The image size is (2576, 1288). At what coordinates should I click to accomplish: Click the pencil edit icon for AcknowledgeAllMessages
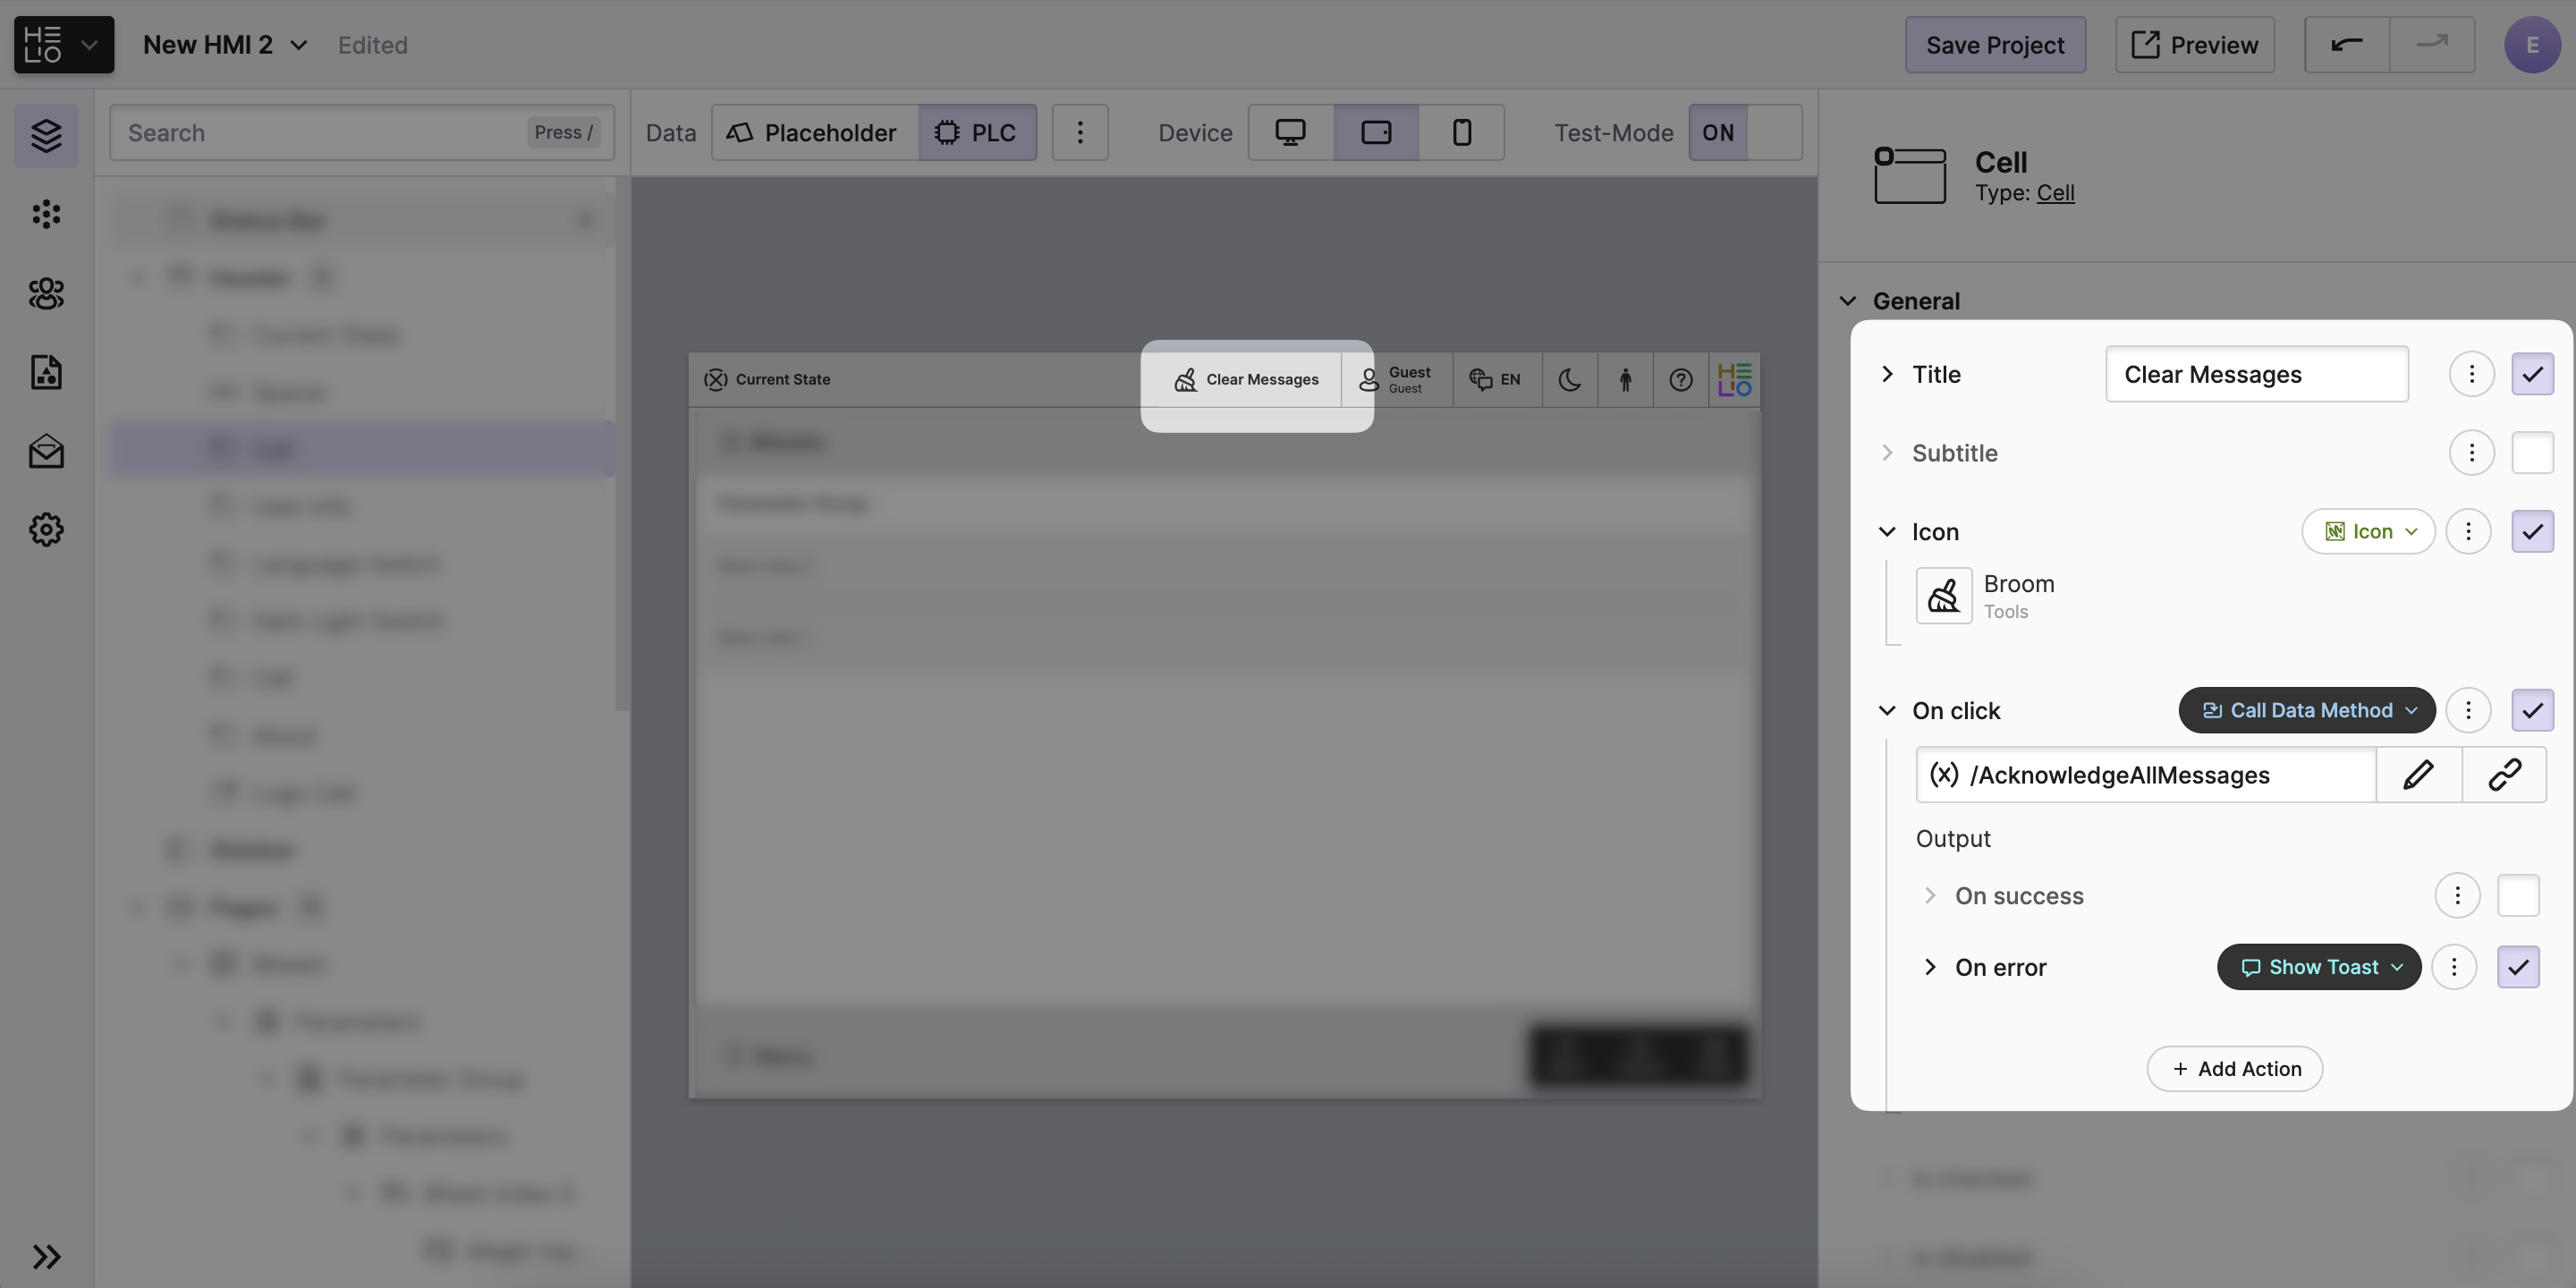click(x=2418, y=775)
